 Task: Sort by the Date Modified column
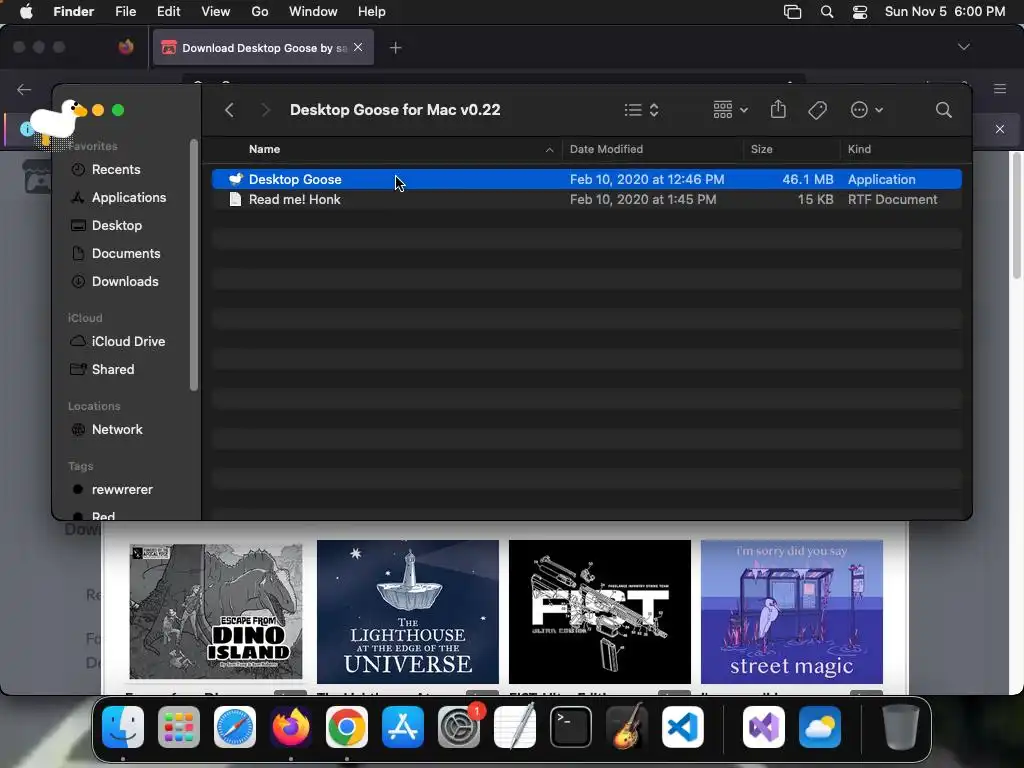pyautogui.click(x=606, y=149)
